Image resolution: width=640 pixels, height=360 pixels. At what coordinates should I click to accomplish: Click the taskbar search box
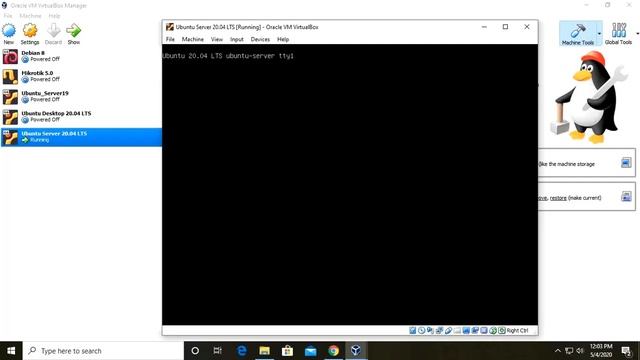pos(103,351)
